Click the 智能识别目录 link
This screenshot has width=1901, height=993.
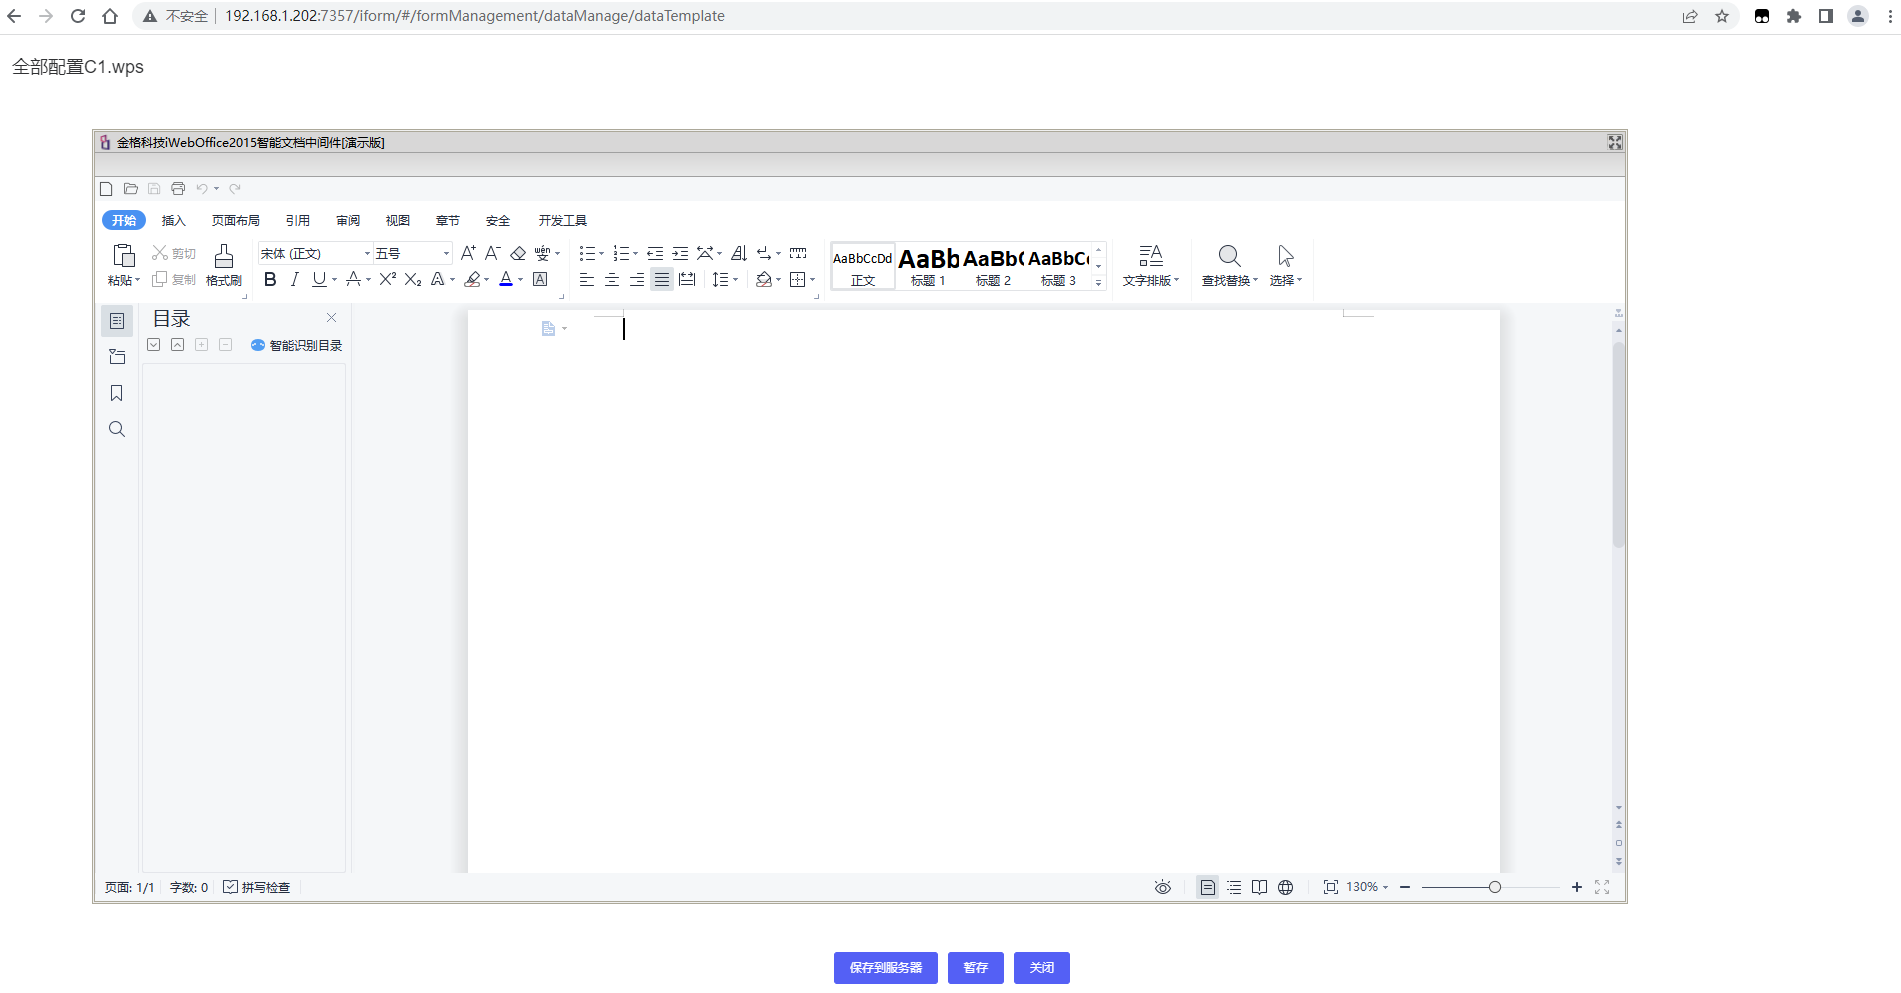pyautogui.click(x=297, y=346)
